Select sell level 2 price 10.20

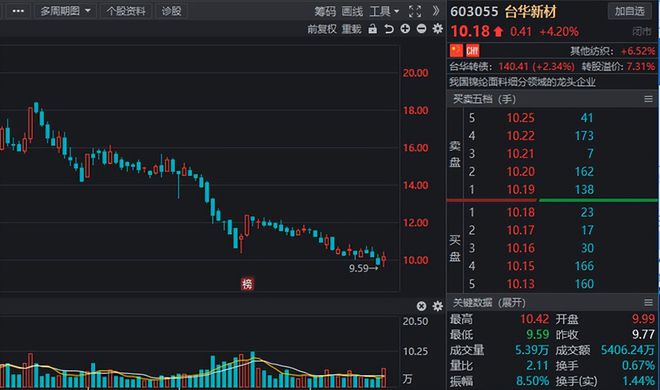point(520,172)
